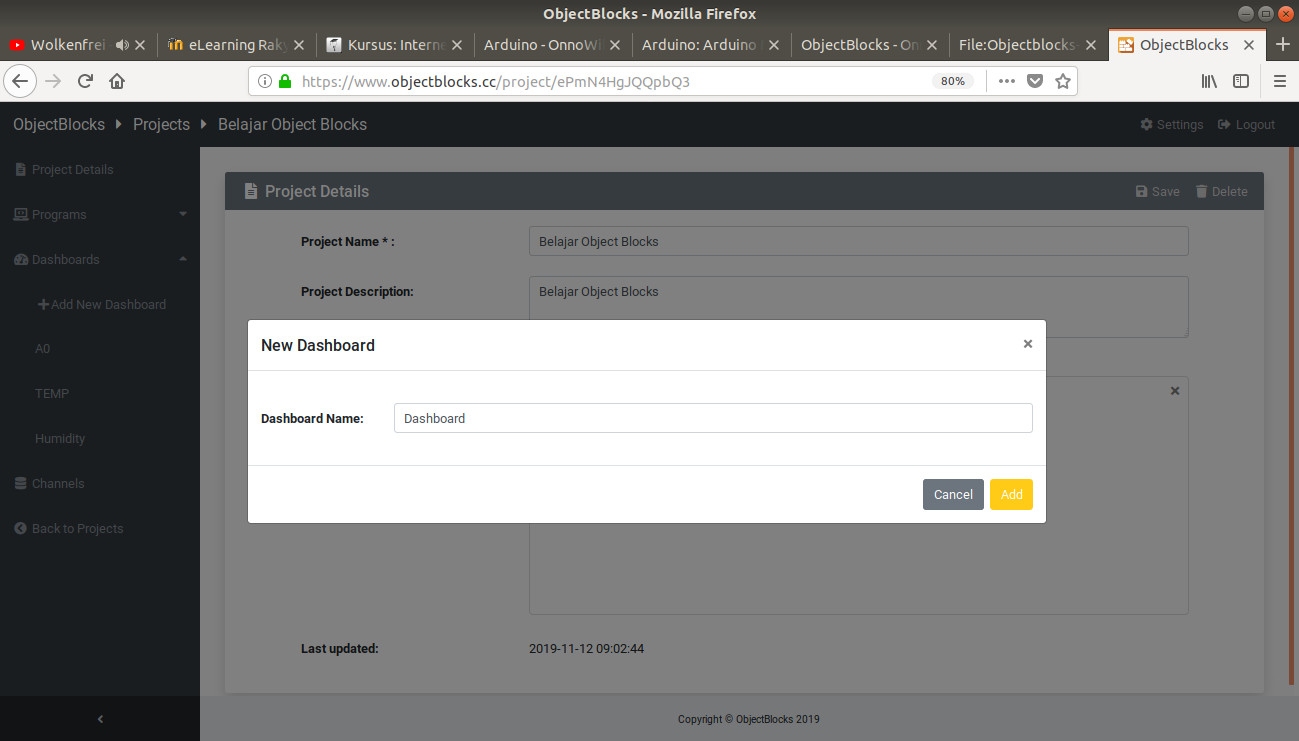Bookmark this page with the star icon
Viewport: 1299px width, 741px height.
click(x=1063, y=81)
